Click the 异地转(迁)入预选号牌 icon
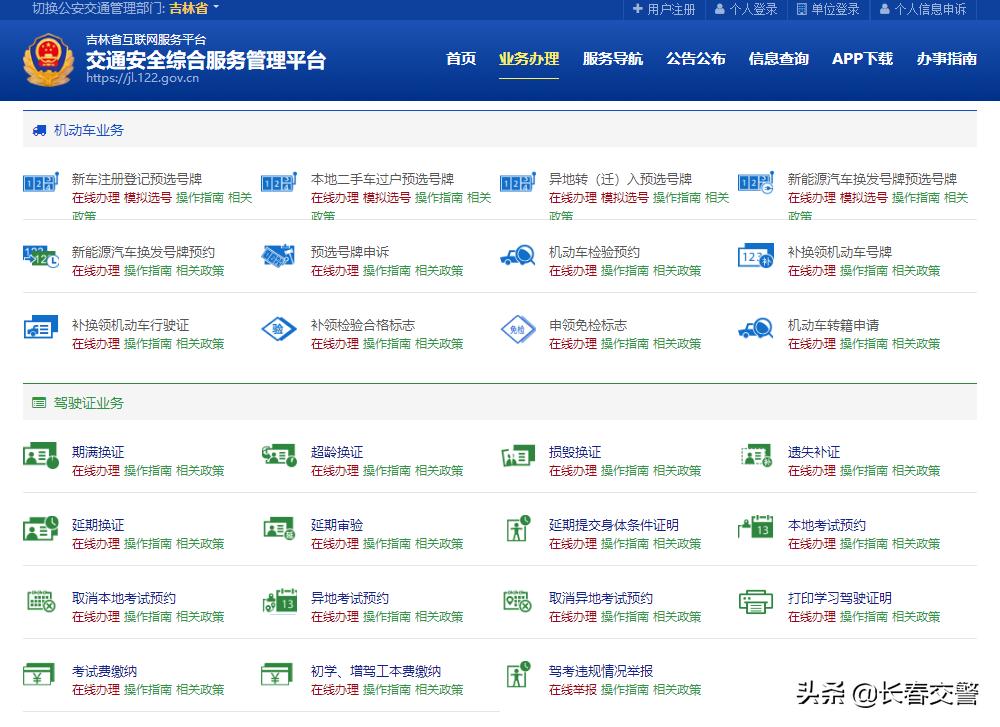The width and height of the screenshot is (1000, 727). [518, 182]
